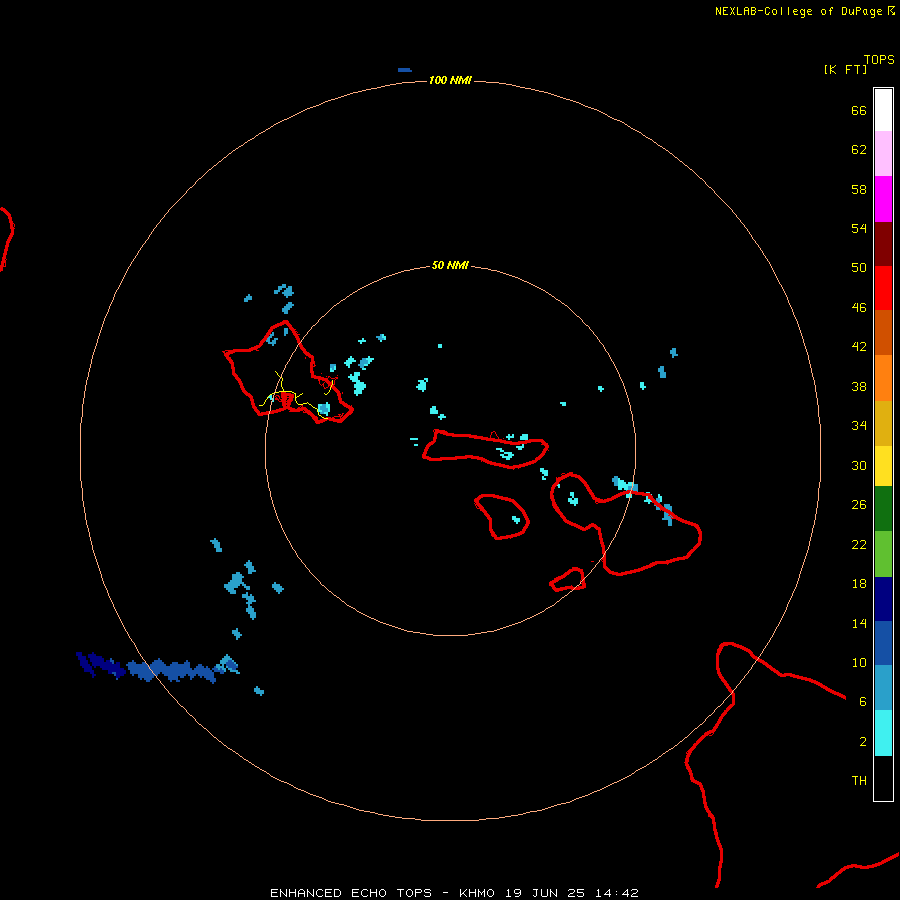Image resolution: width=900 pixels, height=900 pixels.
Task: Pick the light green legend swatch
Action: (x=883, y=554)
